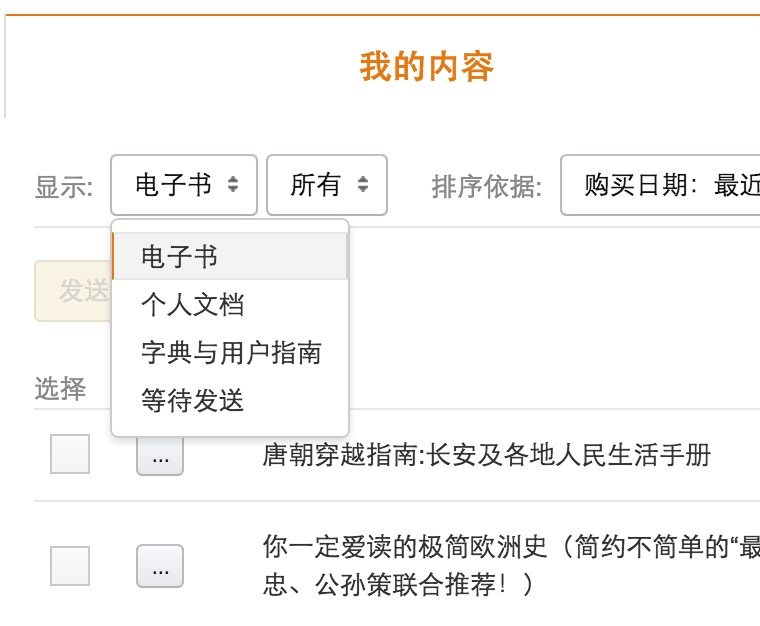Open the 购买日期 sort order dropdown

point(660,185)
